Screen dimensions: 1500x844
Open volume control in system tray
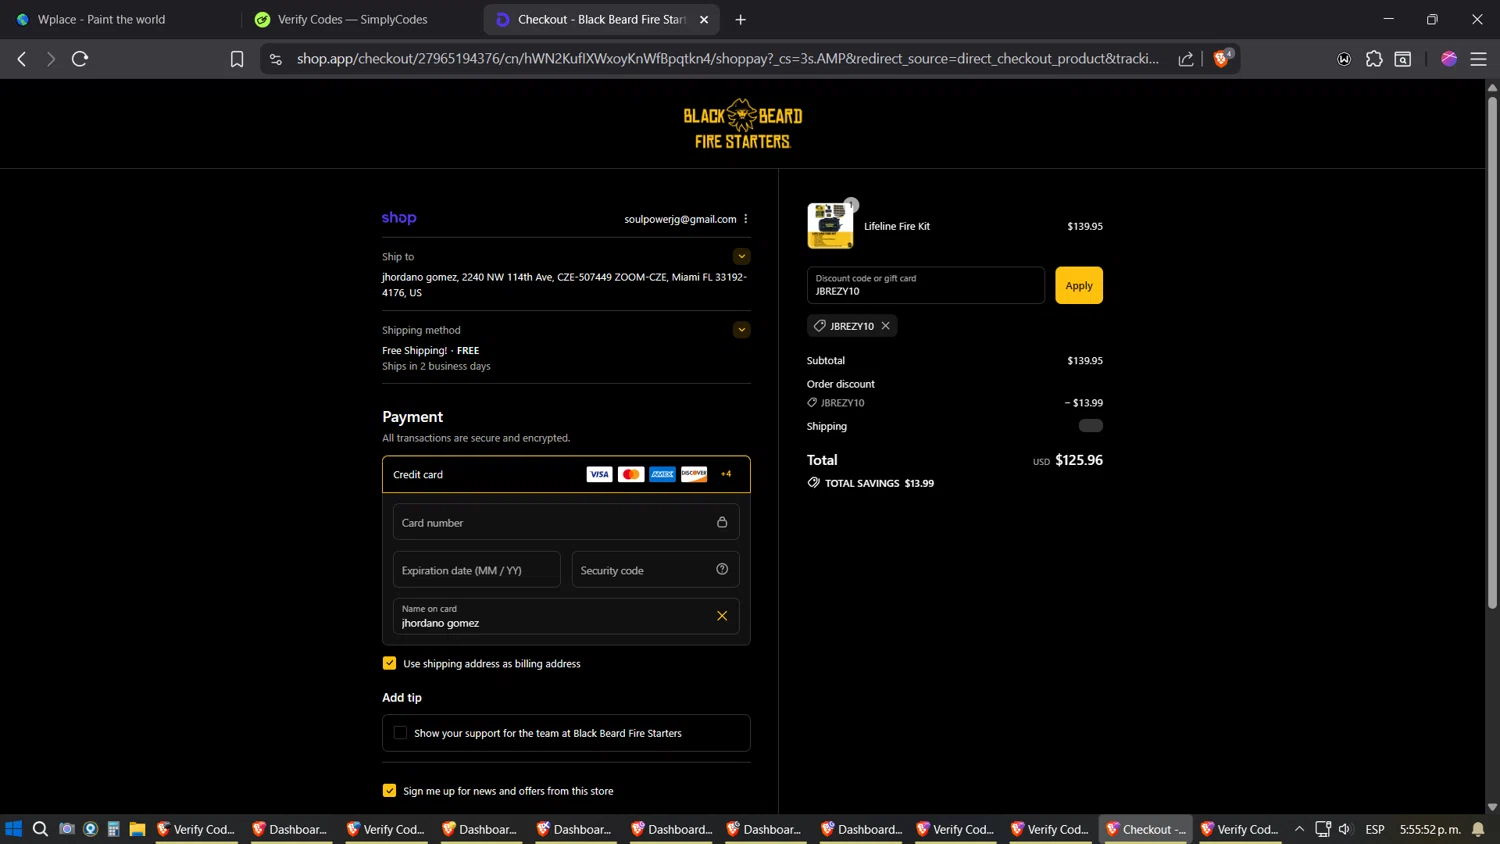[1345, 829]
